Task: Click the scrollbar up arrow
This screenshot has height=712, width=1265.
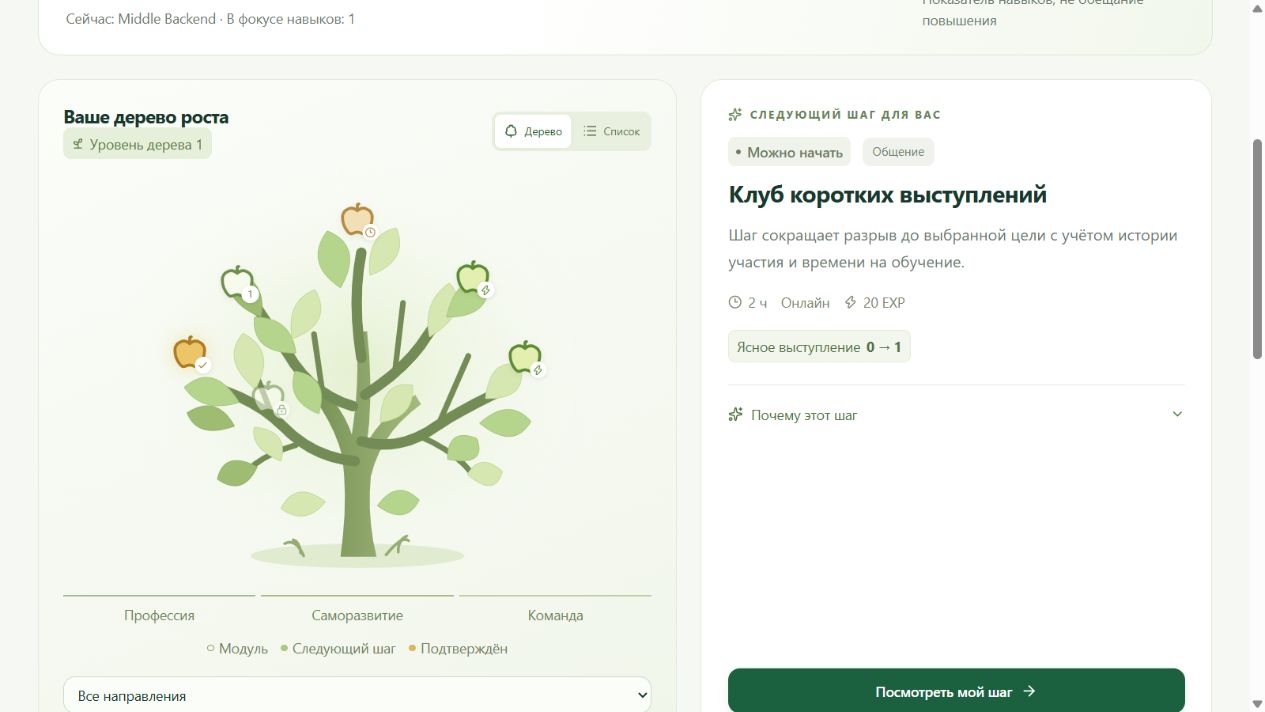Action: pos(1257,8)
